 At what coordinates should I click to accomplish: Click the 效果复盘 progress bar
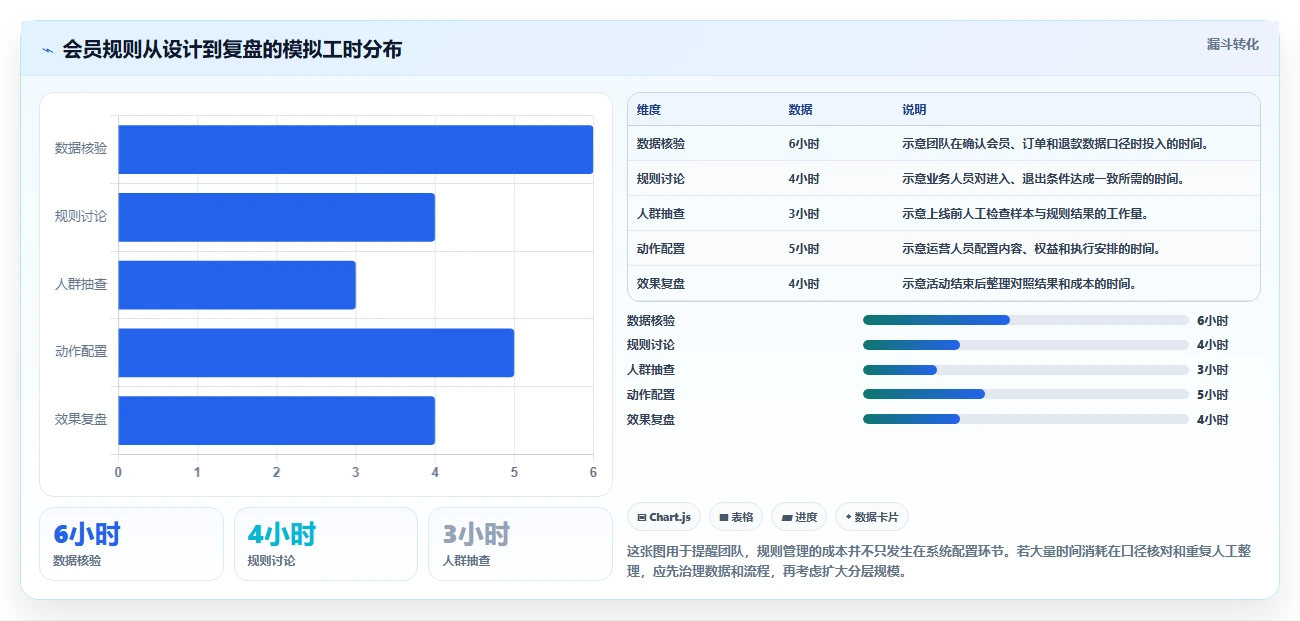pyautogui.click(x=1025, y=420)
